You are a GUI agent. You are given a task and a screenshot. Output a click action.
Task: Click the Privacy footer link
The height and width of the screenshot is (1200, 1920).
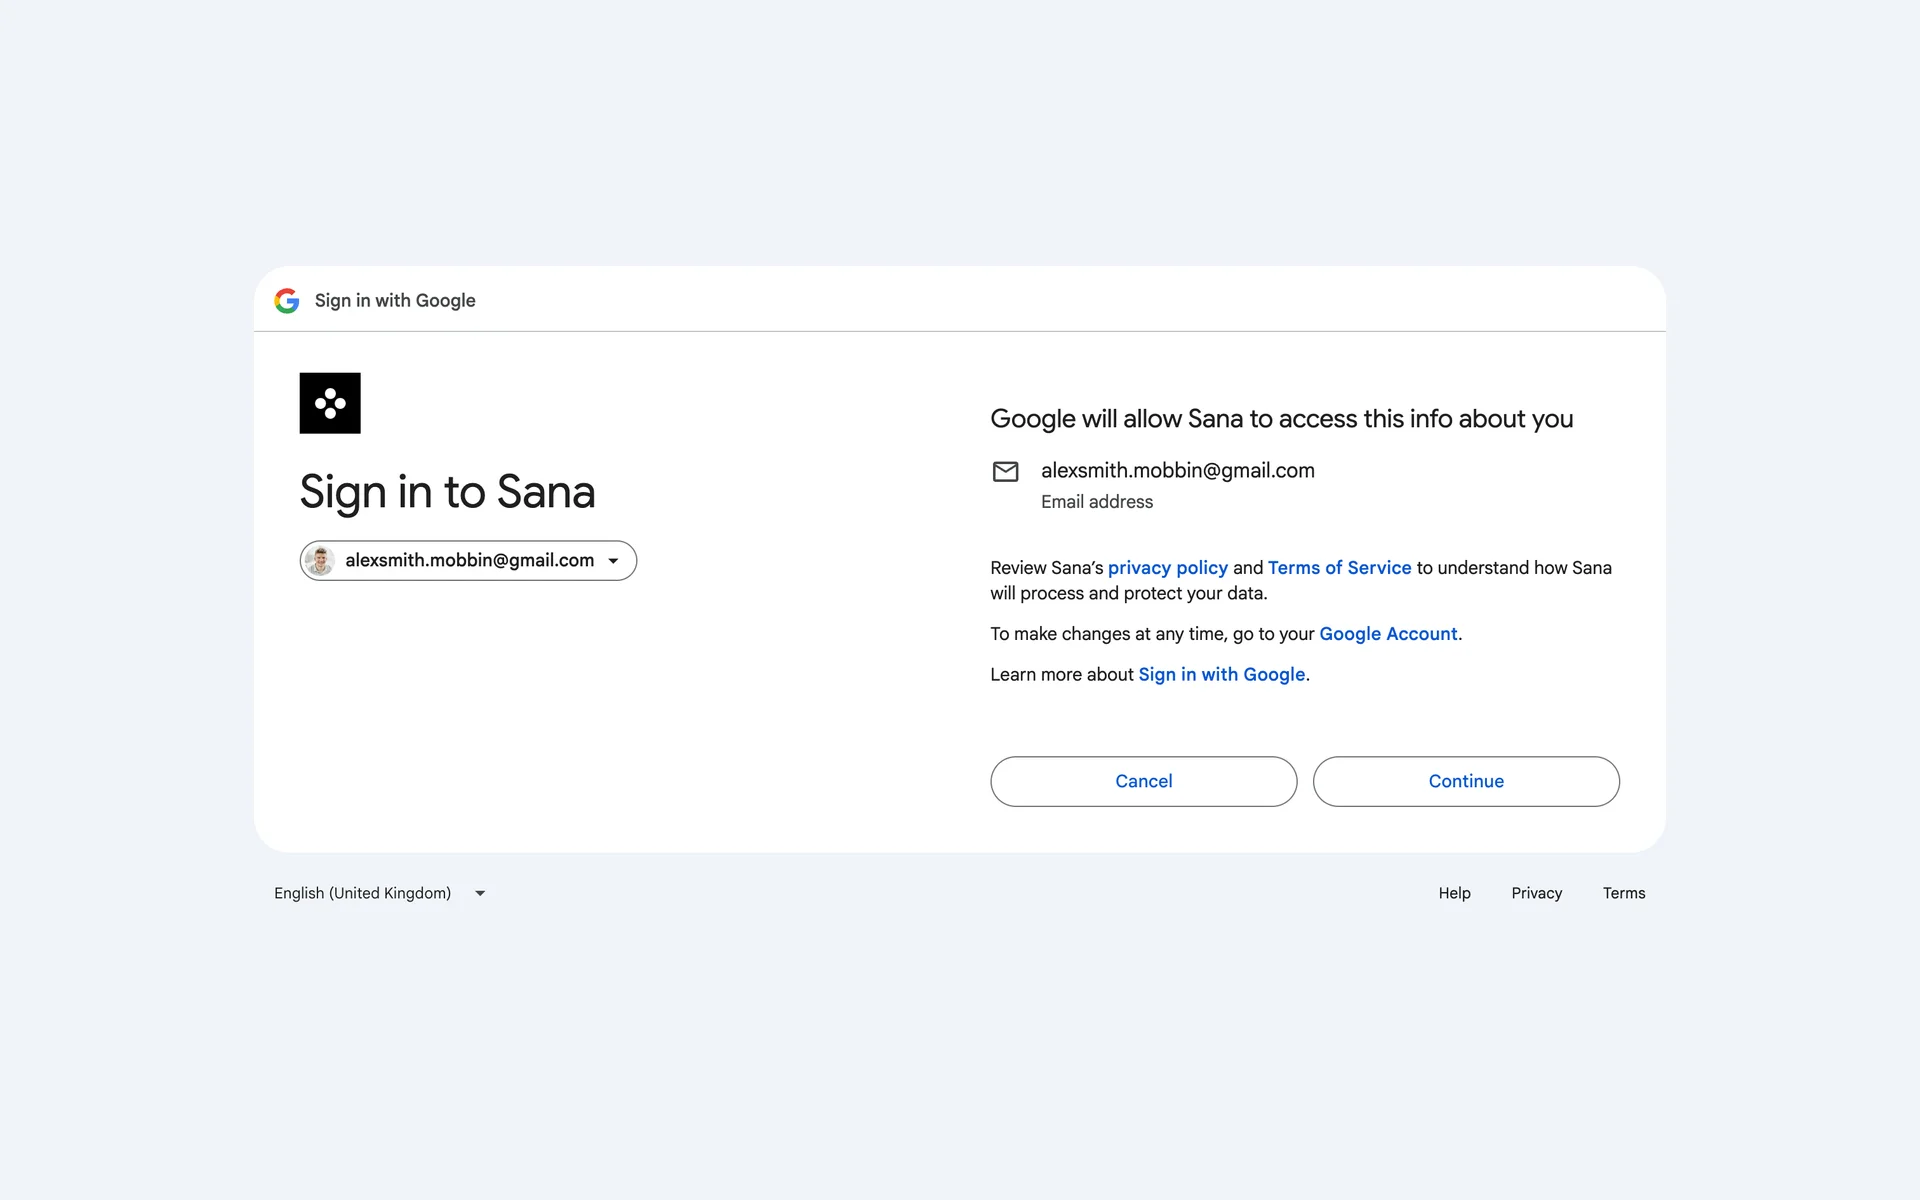[x=1536, y=893]
